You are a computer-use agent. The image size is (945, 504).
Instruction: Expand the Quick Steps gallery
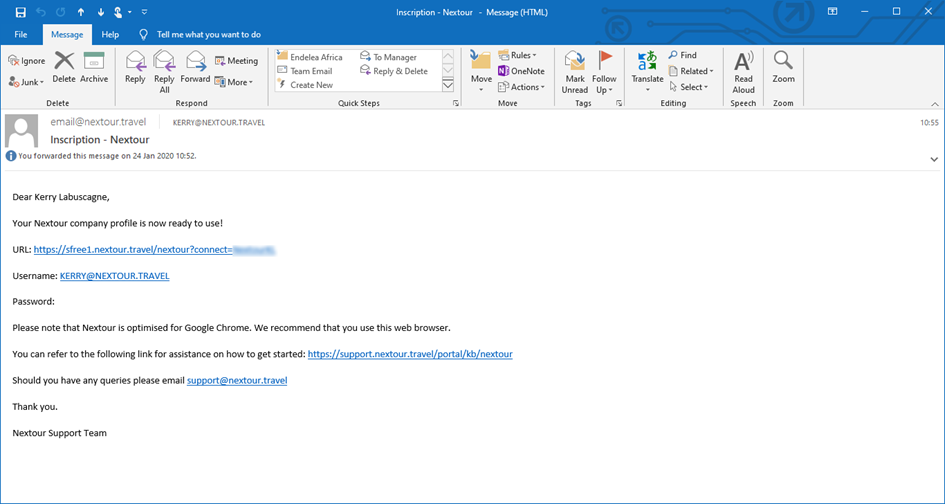pos(448,85)
